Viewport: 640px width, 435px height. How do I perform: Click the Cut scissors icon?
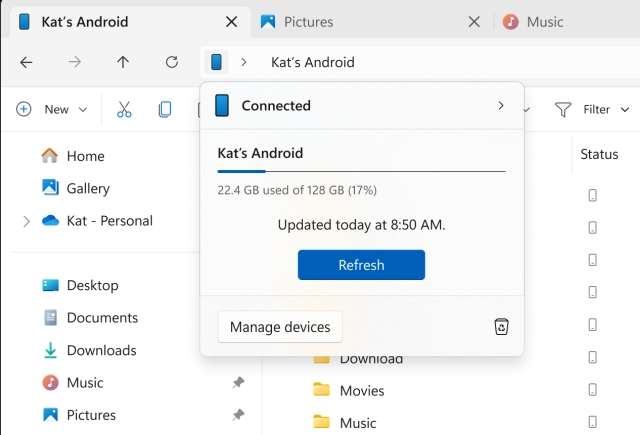(x=124, y=109)
